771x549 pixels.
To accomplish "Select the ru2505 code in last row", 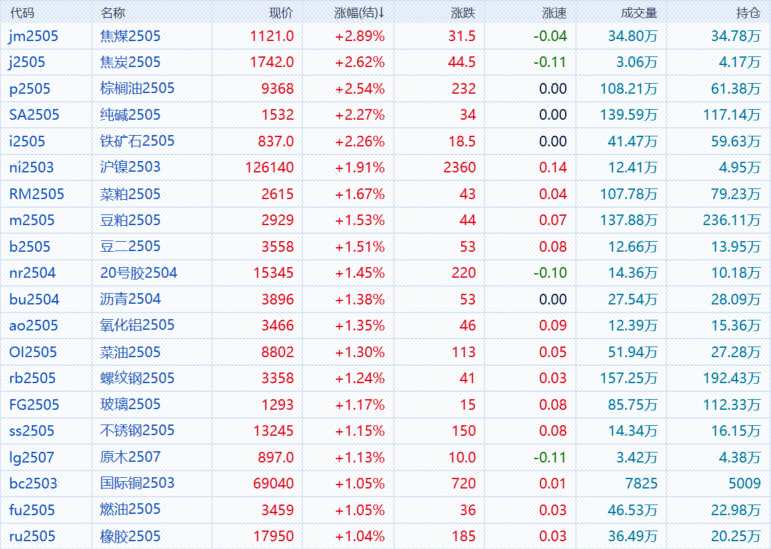I will pos(32,536).
